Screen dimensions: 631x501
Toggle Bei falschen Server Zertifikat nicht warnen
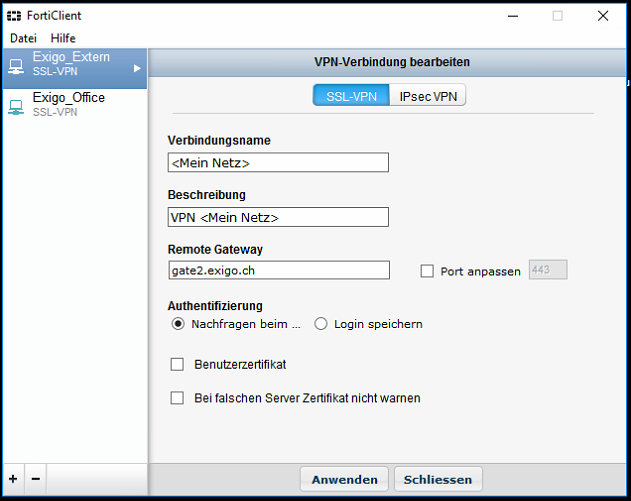[177, 398]
